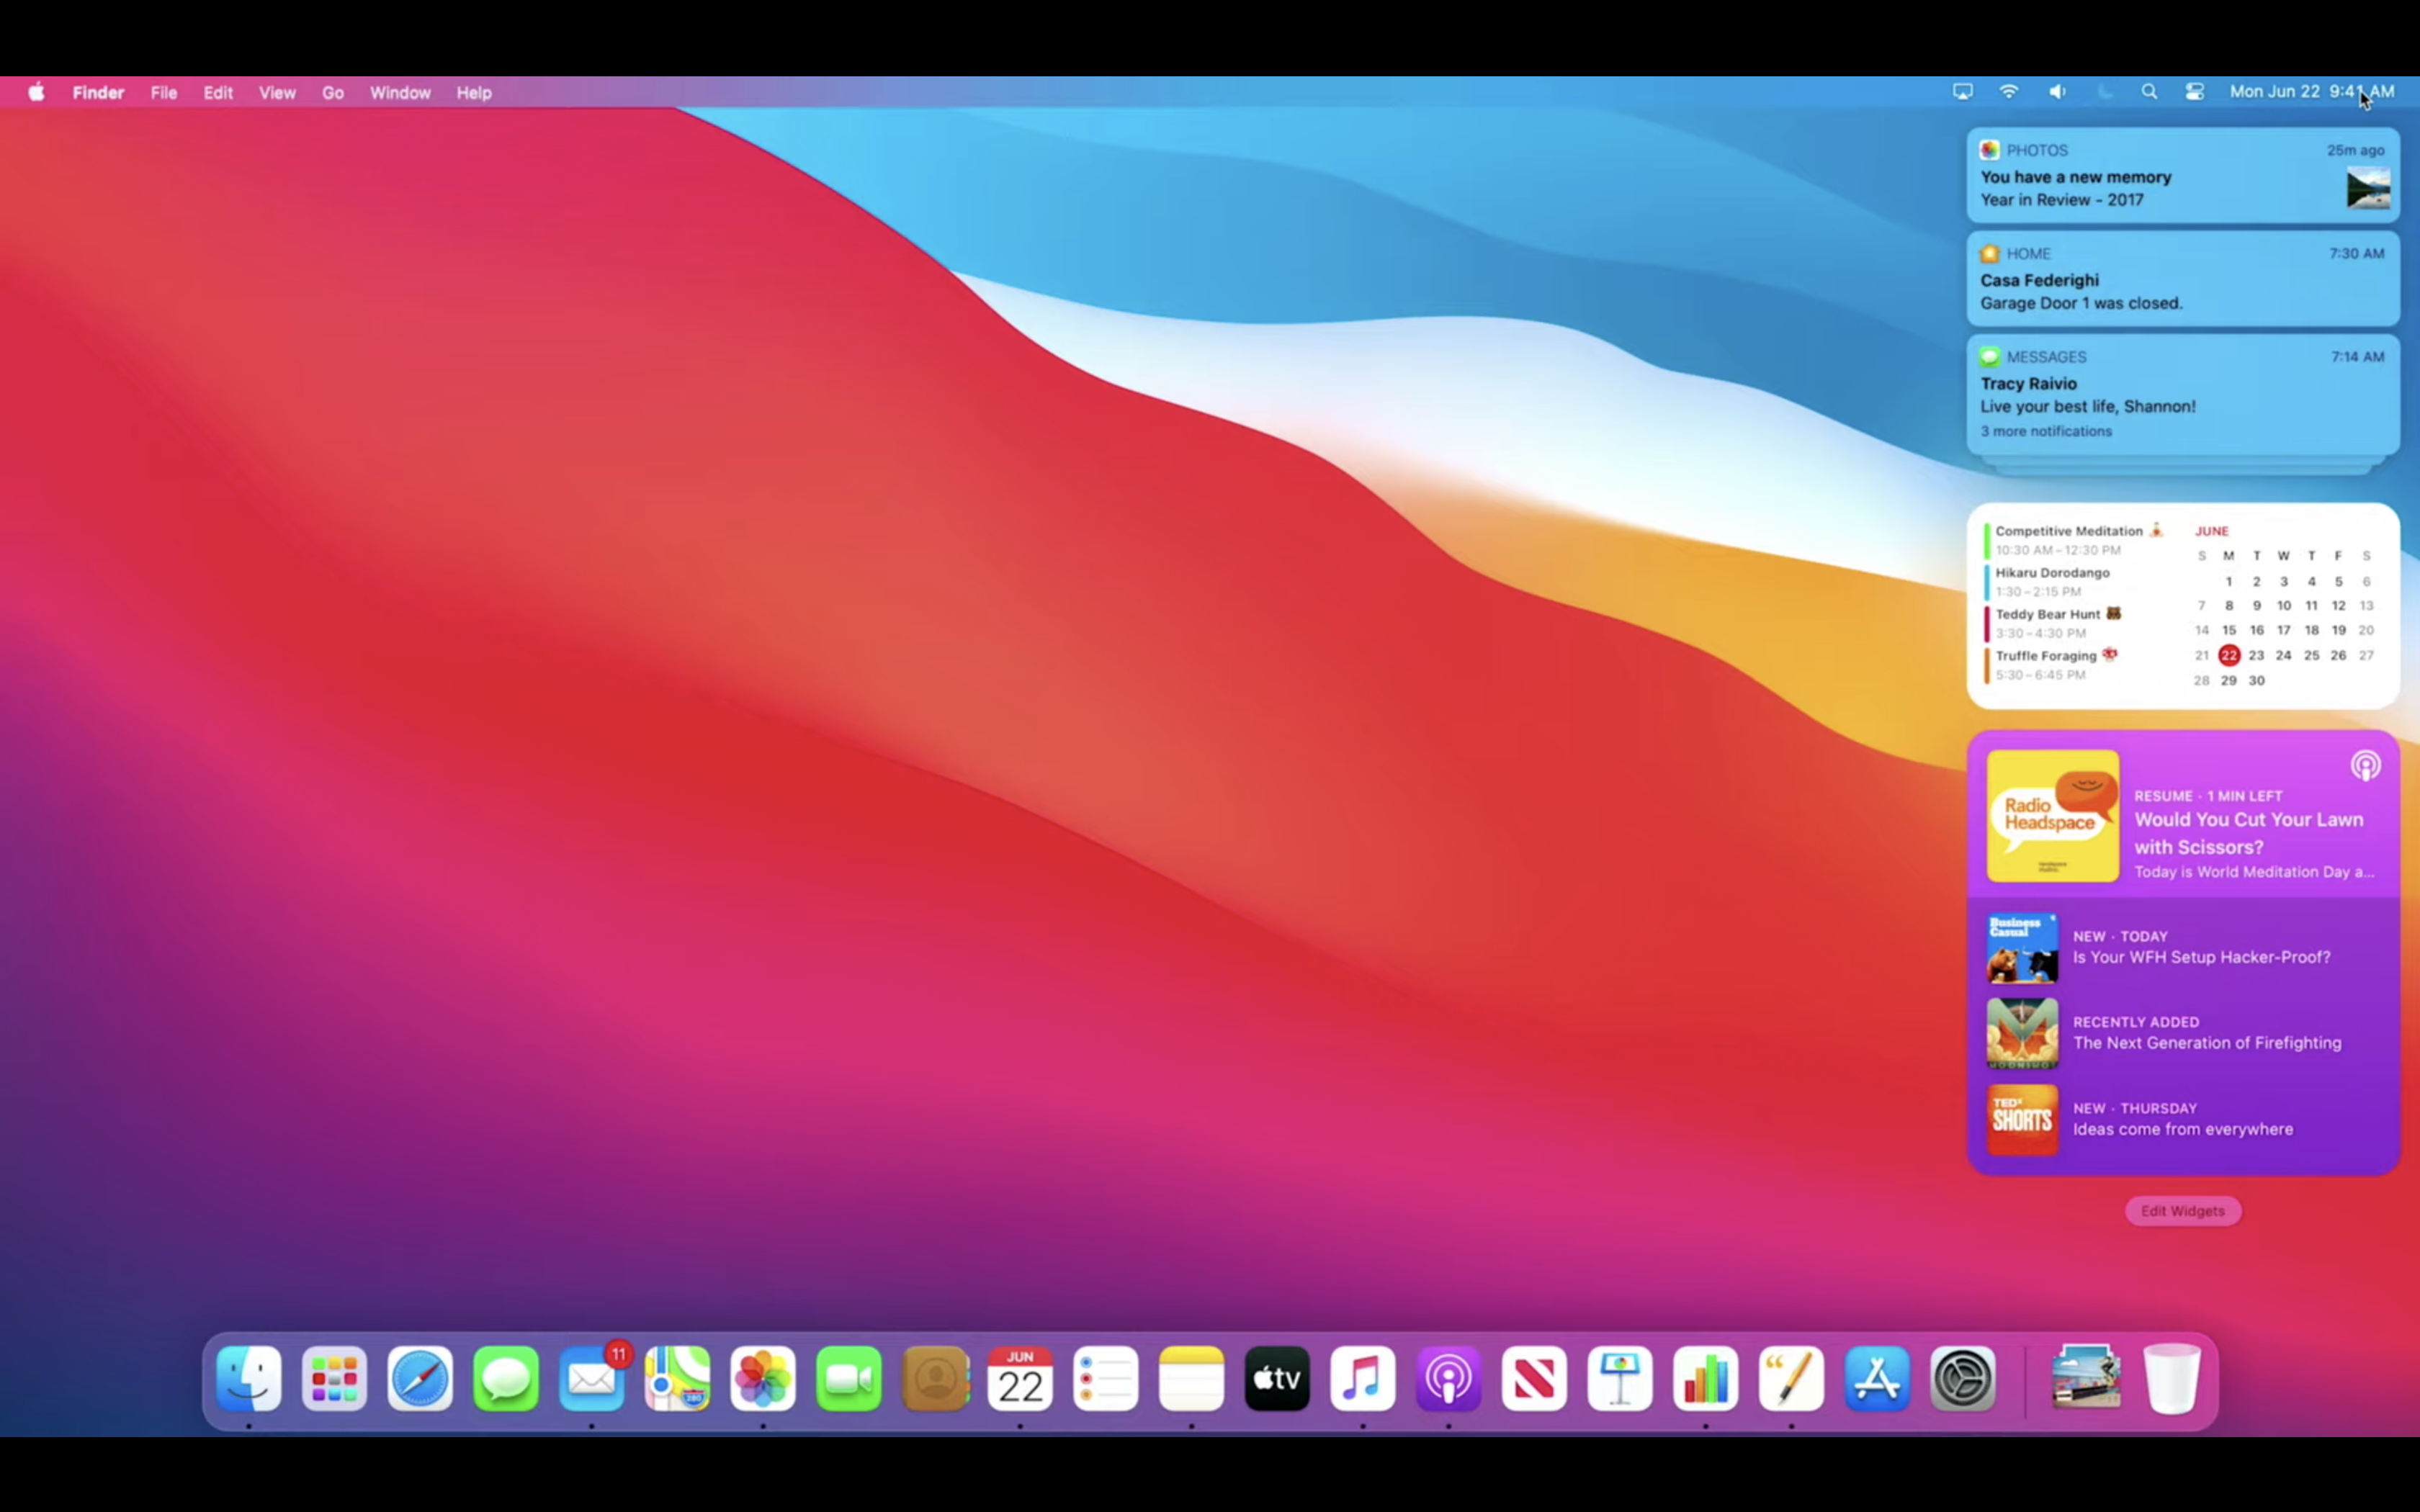Click the Edit Widgets button
2420x1512 pixels.
tap(2182, 1211)
